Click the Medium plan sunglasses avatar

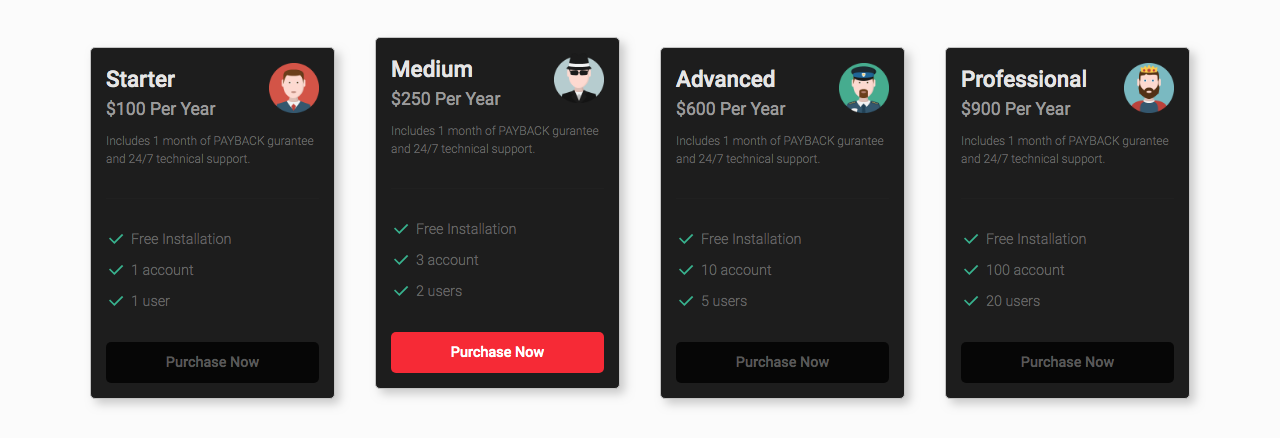pos(579,78)
